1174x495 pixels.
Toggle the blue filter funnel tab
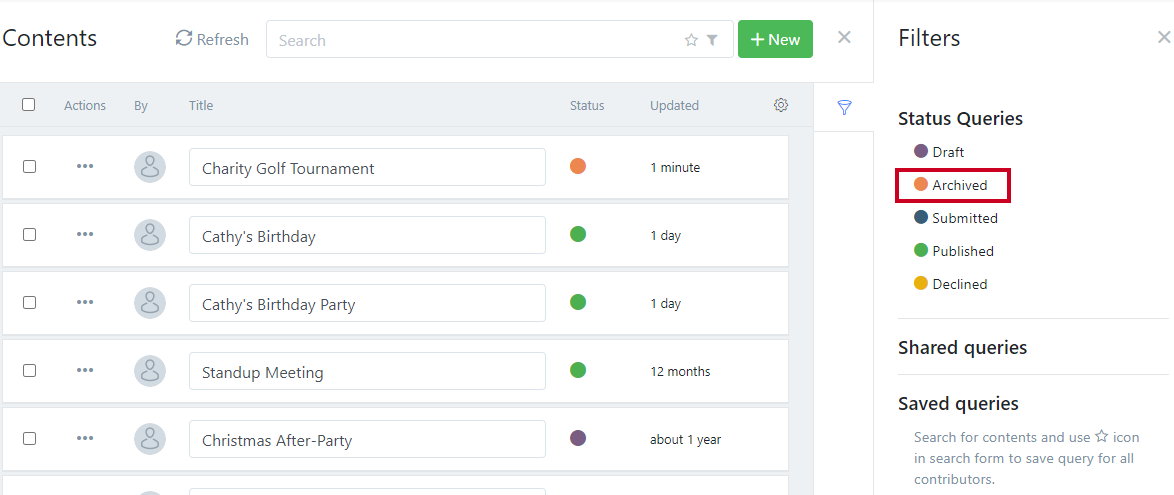pos(844,108)
